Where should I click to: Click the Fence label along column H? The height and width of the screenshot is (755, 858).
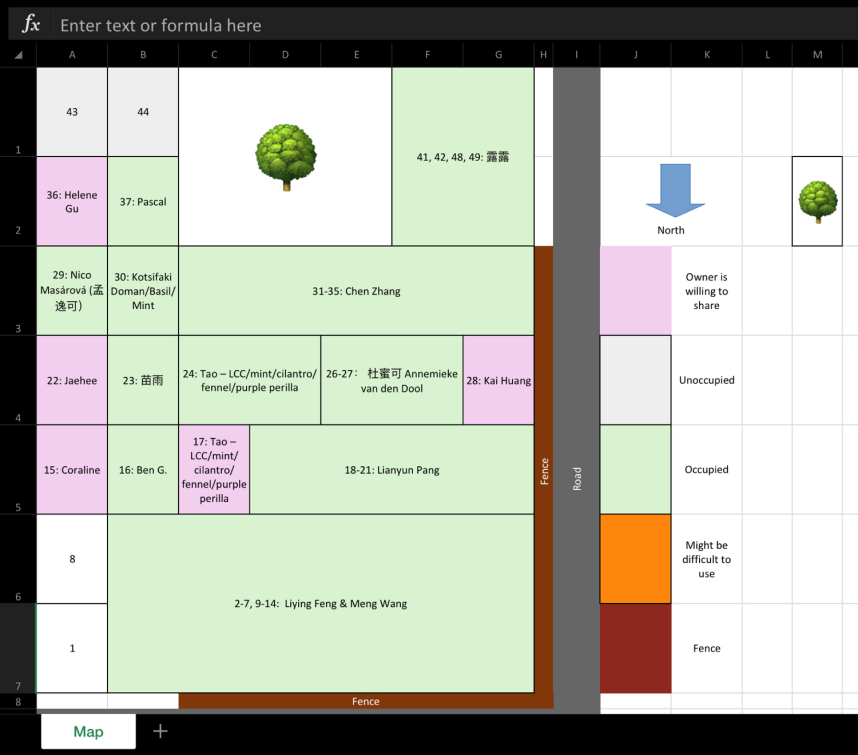click(x=543, y=469)
